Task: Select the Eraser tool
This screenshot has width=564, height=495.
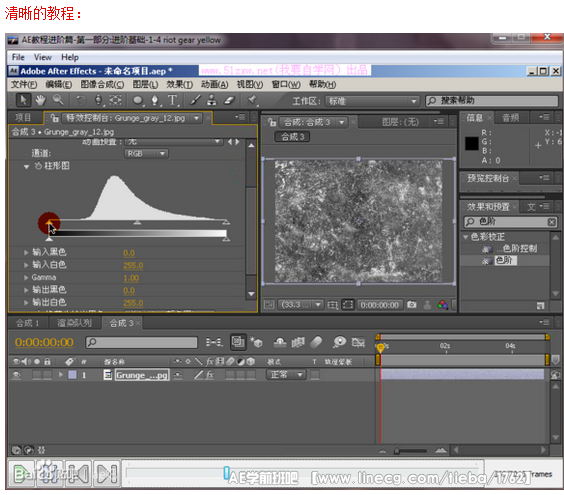Action: pos(229,100)
